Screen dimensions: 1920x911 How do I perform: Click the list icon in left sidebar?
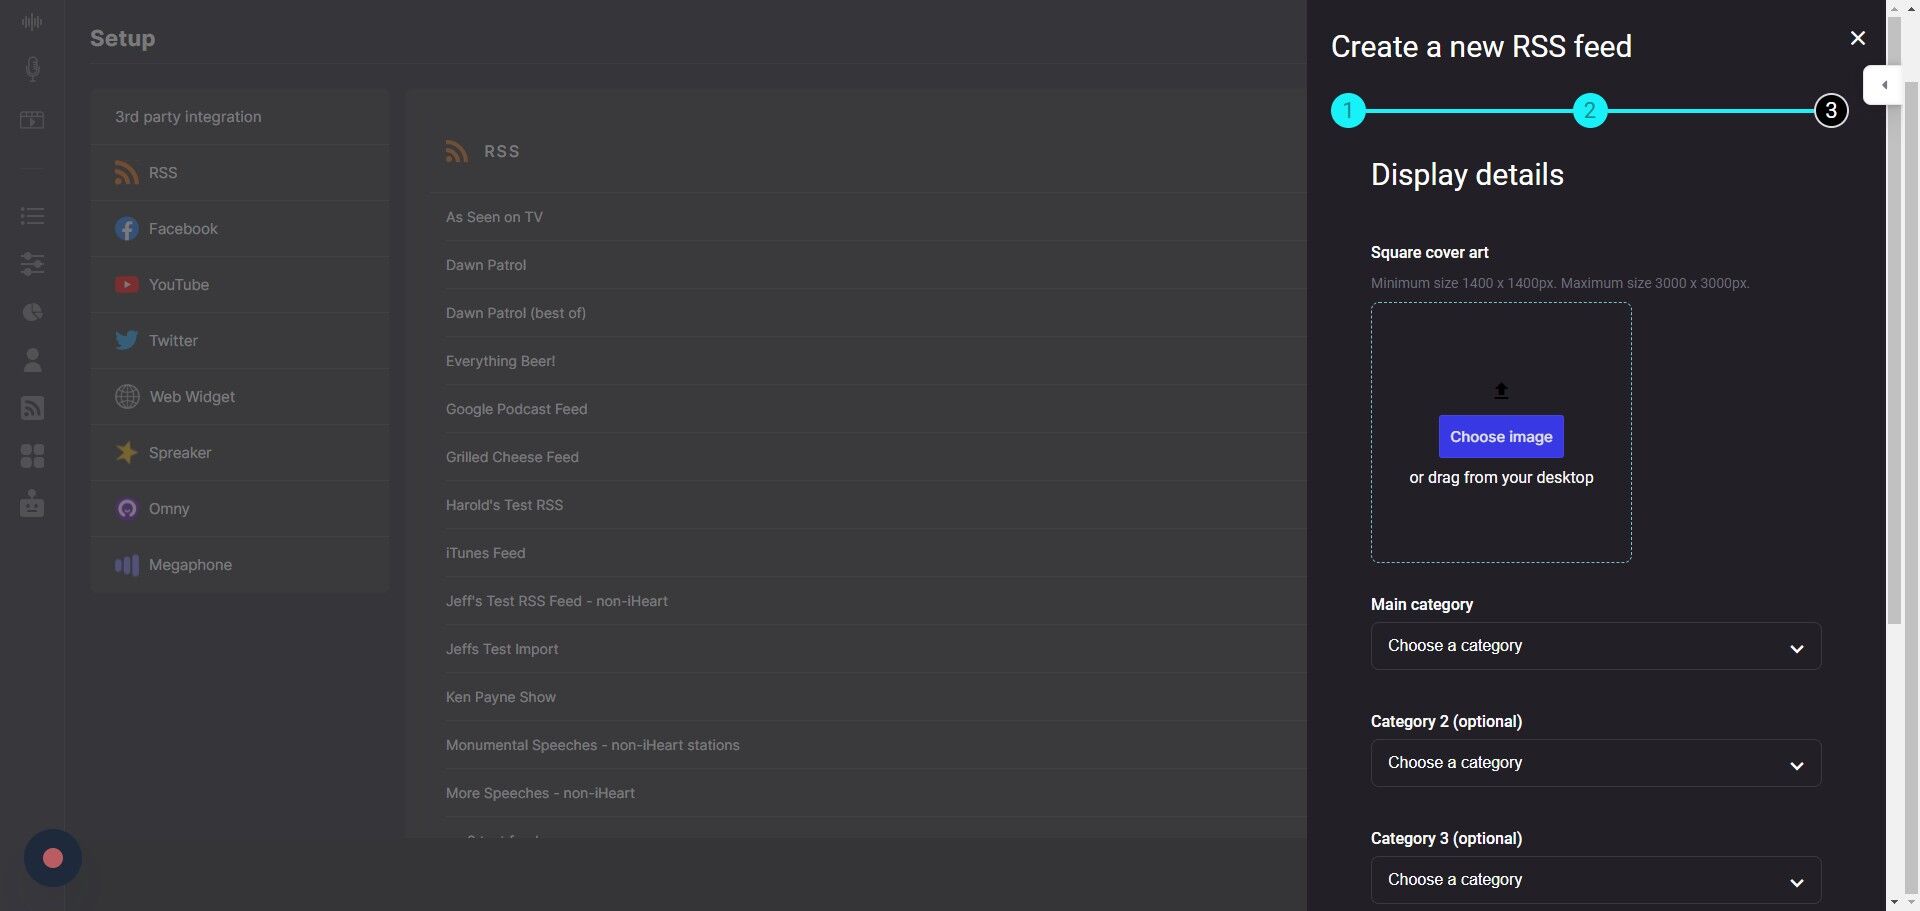(32, 216)
